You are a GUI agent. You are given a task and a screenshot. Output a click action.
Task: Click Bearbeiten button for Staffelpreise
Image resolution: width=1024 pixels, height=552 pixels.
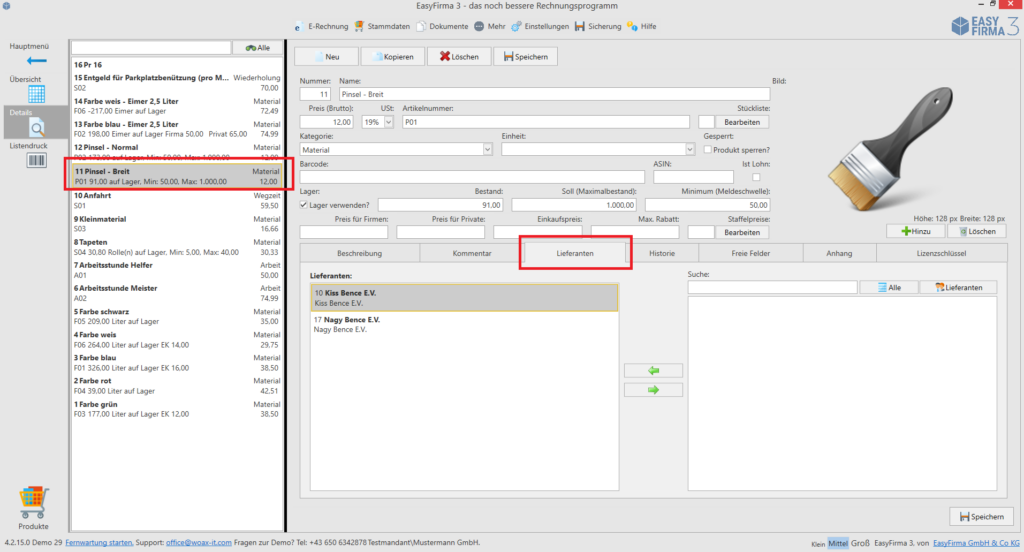[742, 232]
